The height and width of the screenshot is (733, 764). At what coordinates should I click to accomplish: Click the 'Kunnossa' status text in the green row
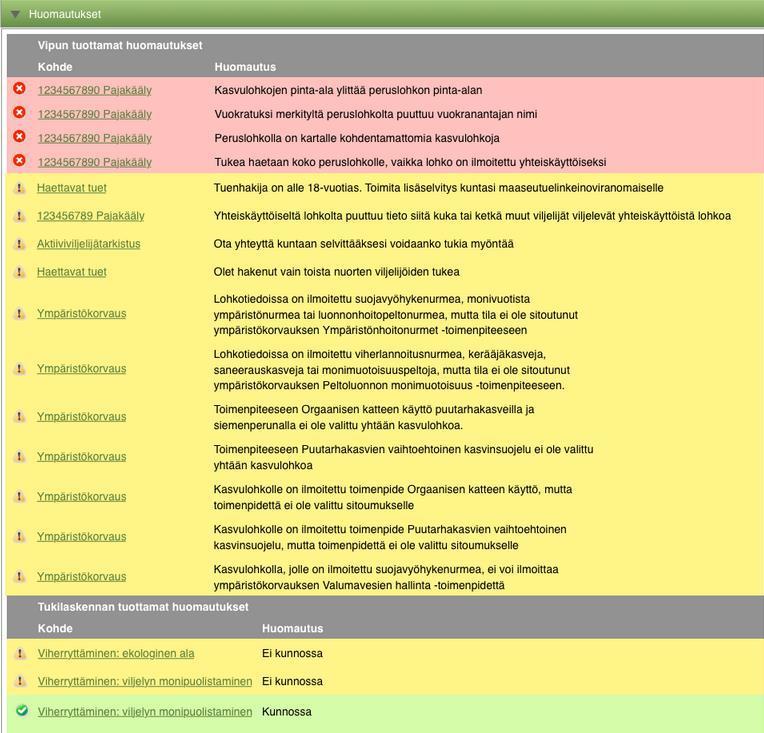[x=286, y=712]
